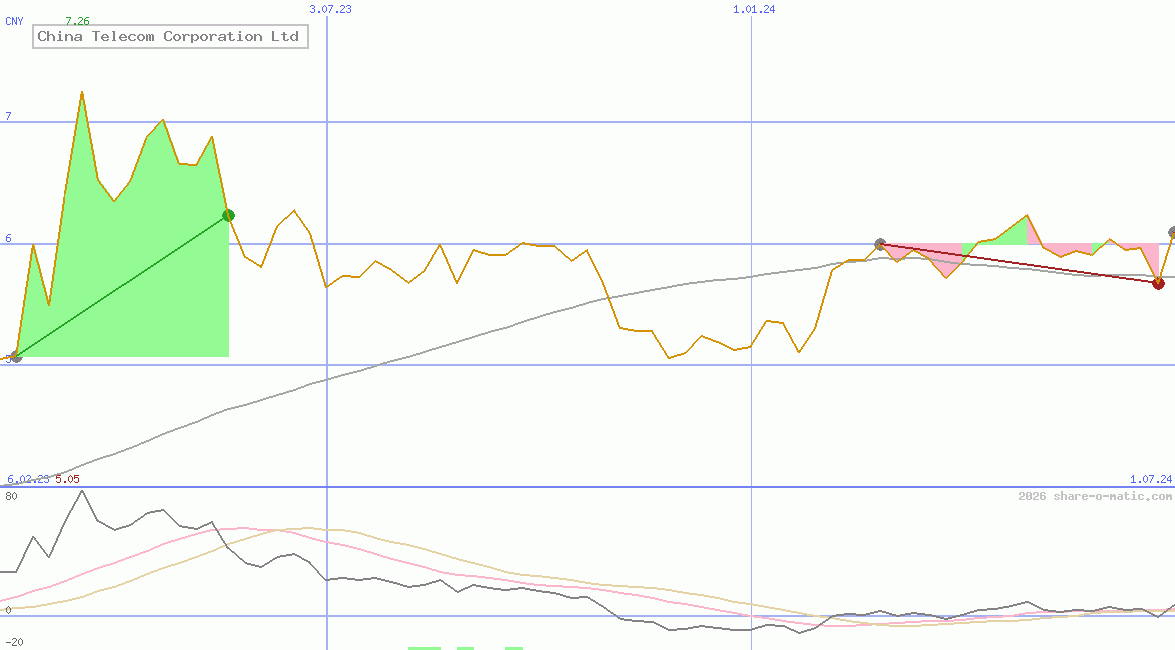Click the dark green endpoint dot near peak
Screen dimensions: 1175x650
point(228,215)
